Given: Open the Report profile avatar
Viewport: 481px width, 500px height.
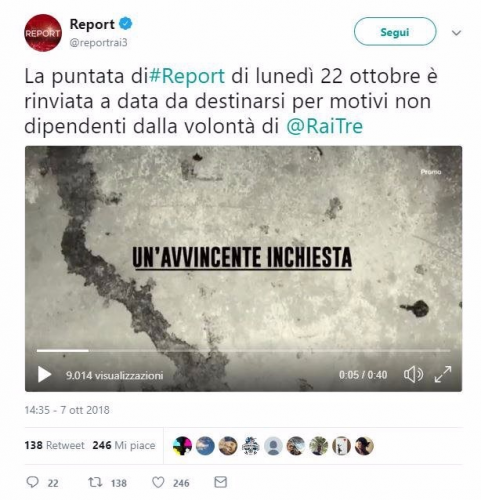Looking at the screenshot, I should click(x=43, y=33).
